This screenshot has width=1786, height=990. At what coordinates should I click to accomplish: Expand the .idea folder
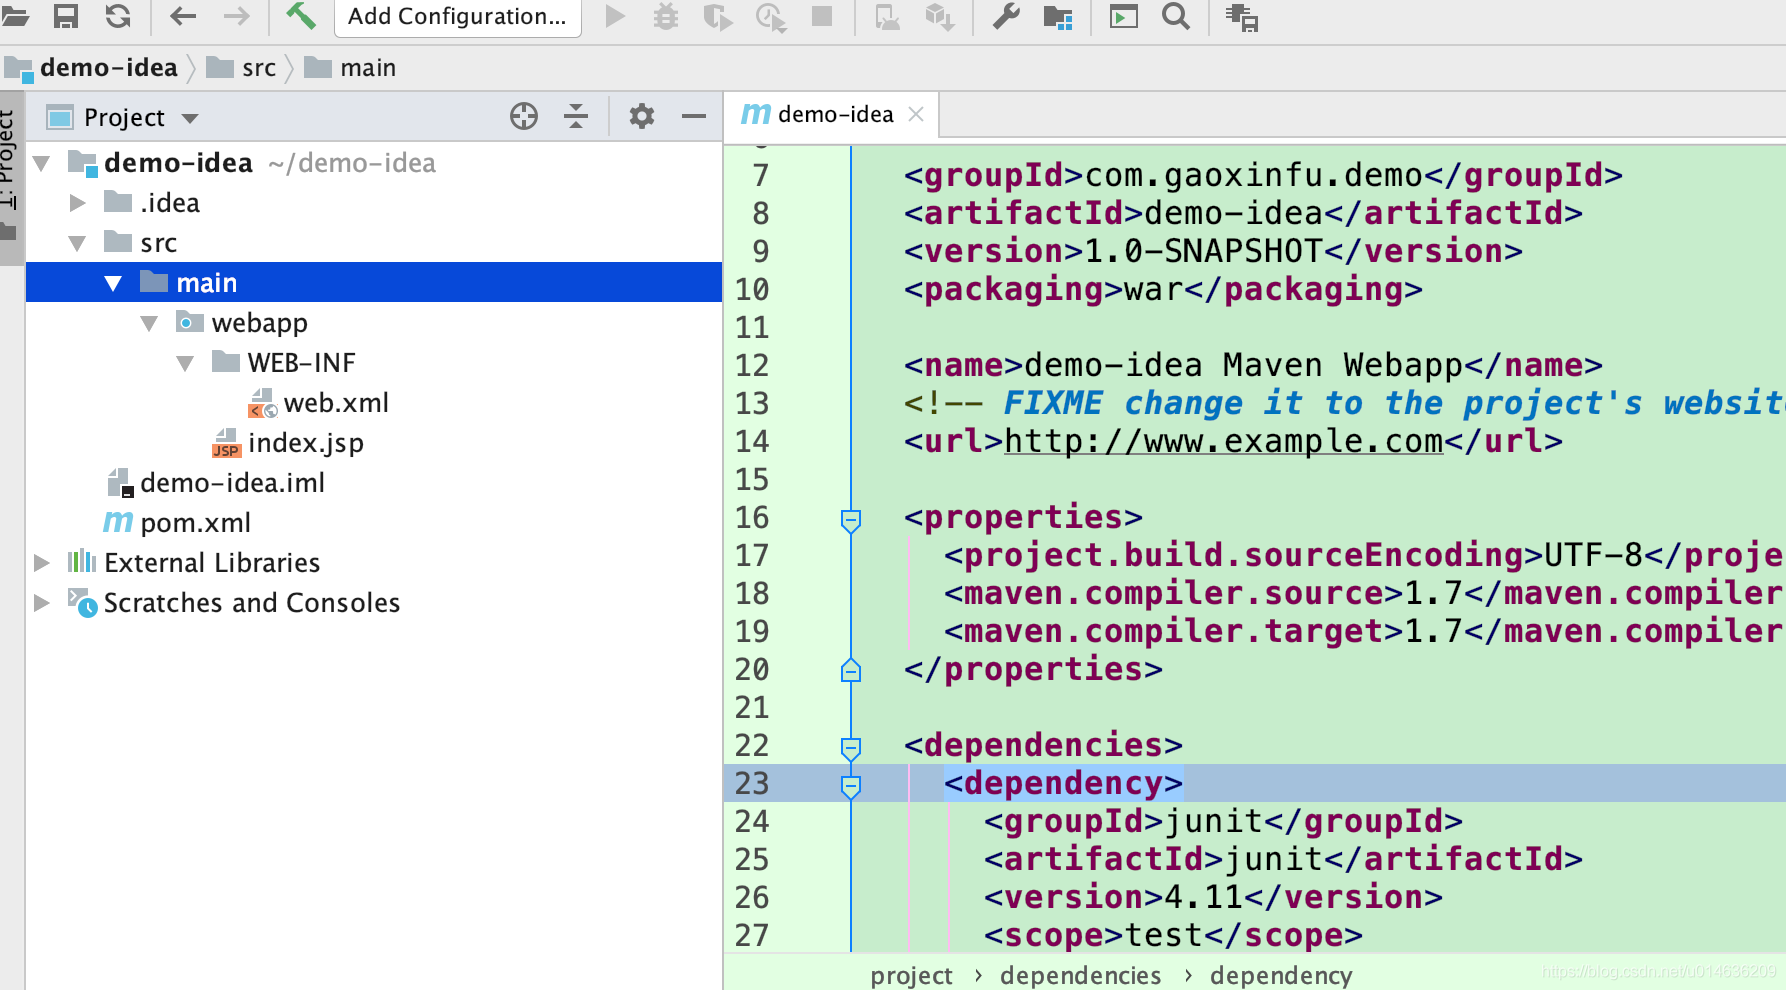[x=78, y=203]
